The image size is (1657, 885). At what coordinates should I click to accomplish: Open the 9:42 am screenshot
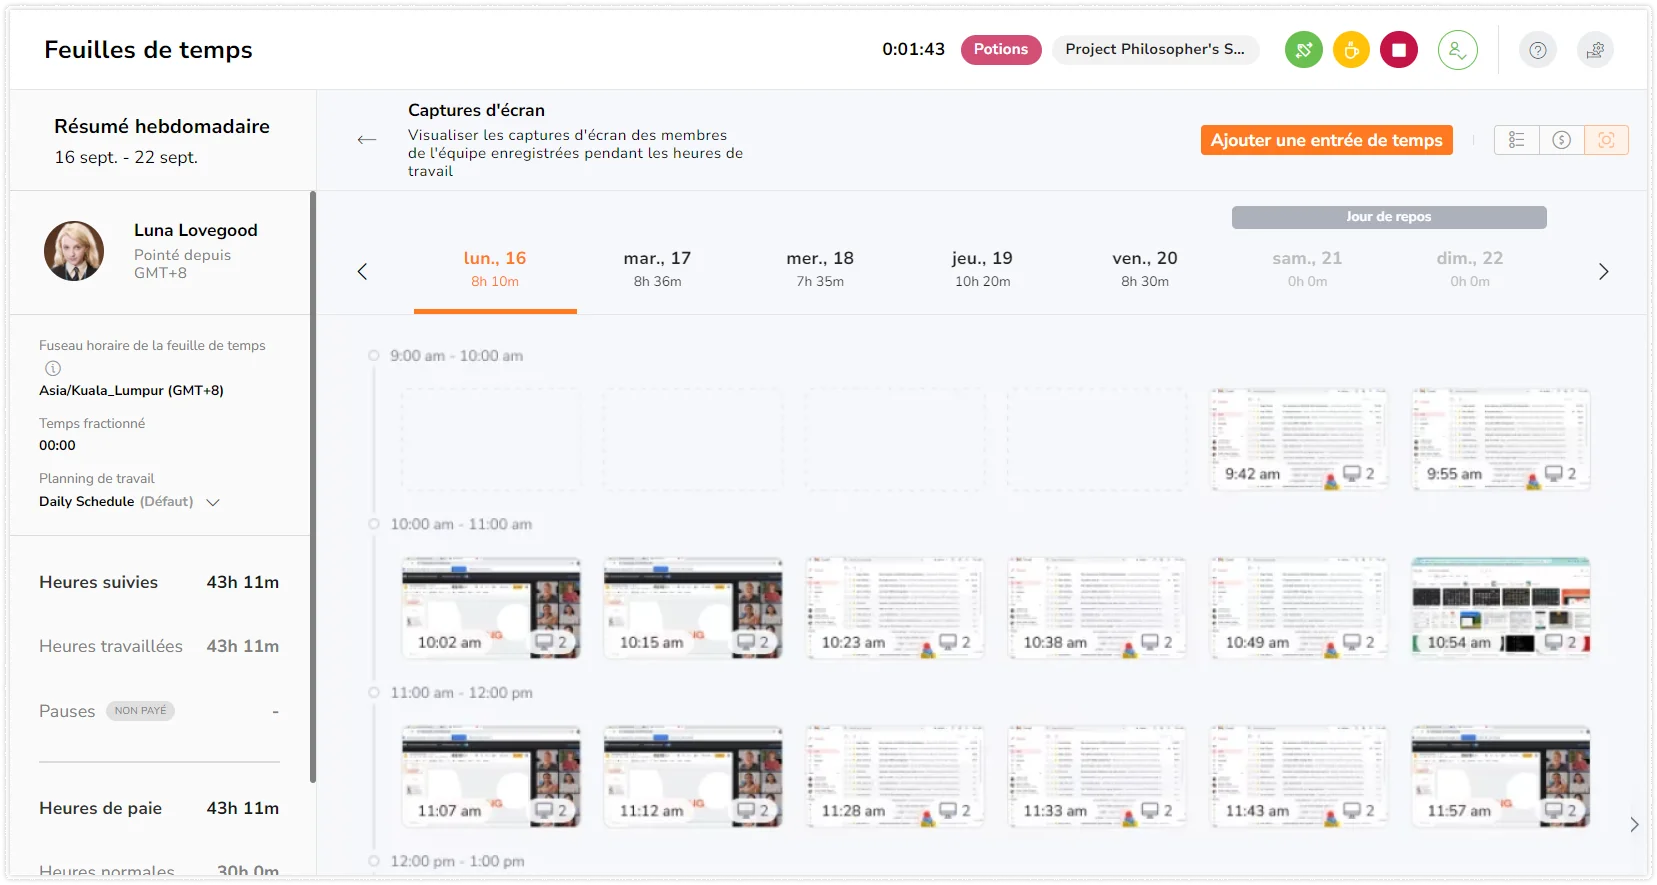tap(1298, 439)
